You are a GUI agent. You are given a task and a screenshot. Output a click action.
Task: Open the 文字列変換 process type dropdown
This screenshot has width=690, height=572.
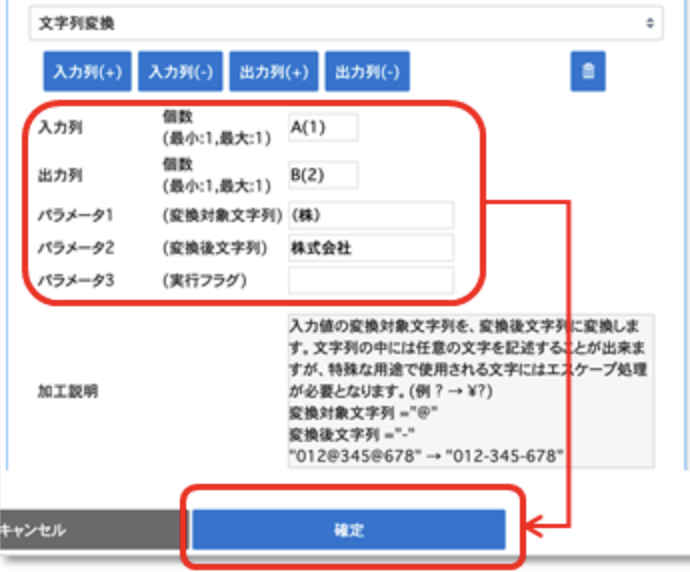click(x=345, y=22)
